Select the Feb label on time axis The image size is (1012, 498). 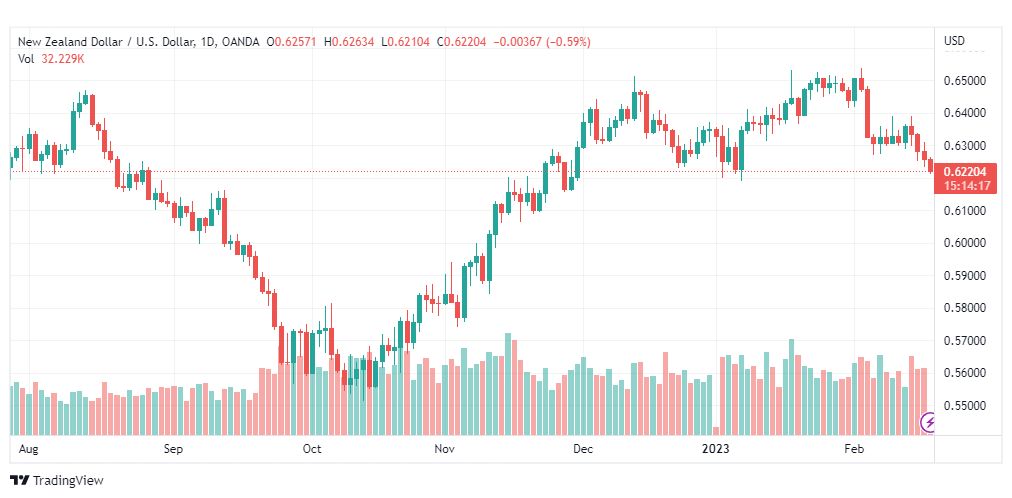point(854,449)
